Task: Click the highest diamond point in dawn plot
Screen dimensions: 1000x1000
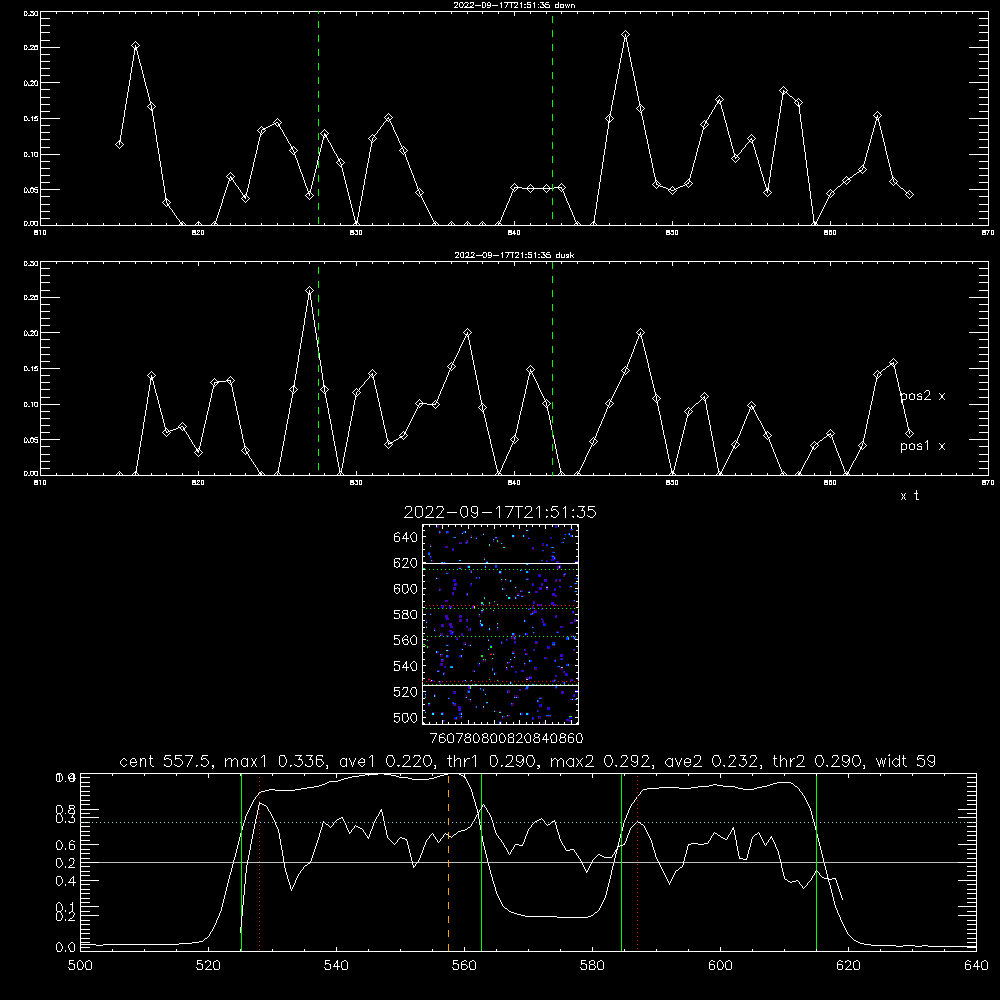Action: click(x=626, y=34)
